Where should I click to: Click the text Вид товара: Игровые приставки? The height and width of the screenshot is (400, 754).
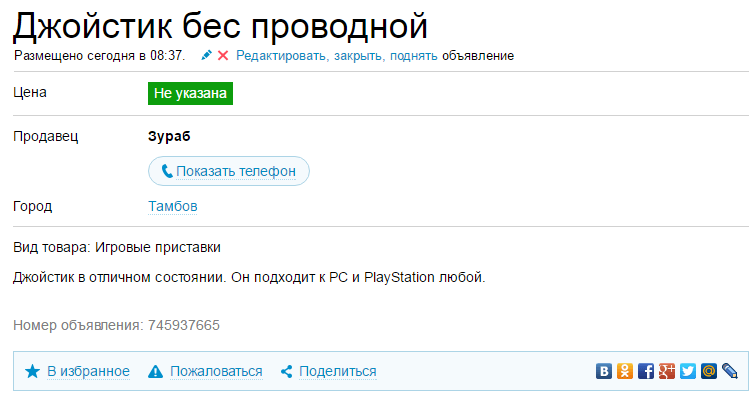tap(117, 248)
